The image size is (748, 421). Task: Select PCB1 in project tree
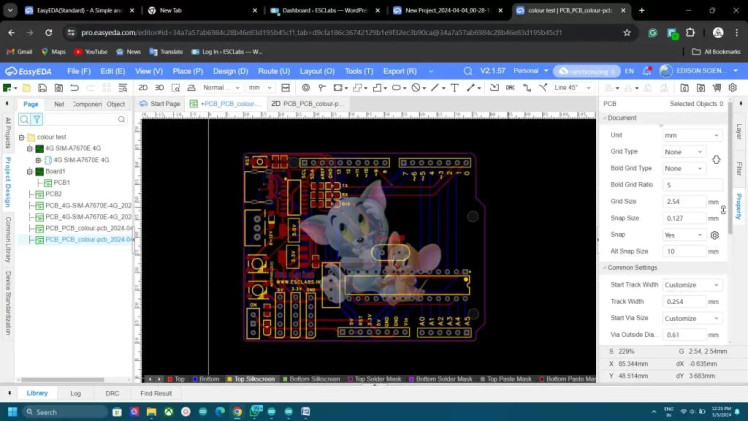(61, 183)
